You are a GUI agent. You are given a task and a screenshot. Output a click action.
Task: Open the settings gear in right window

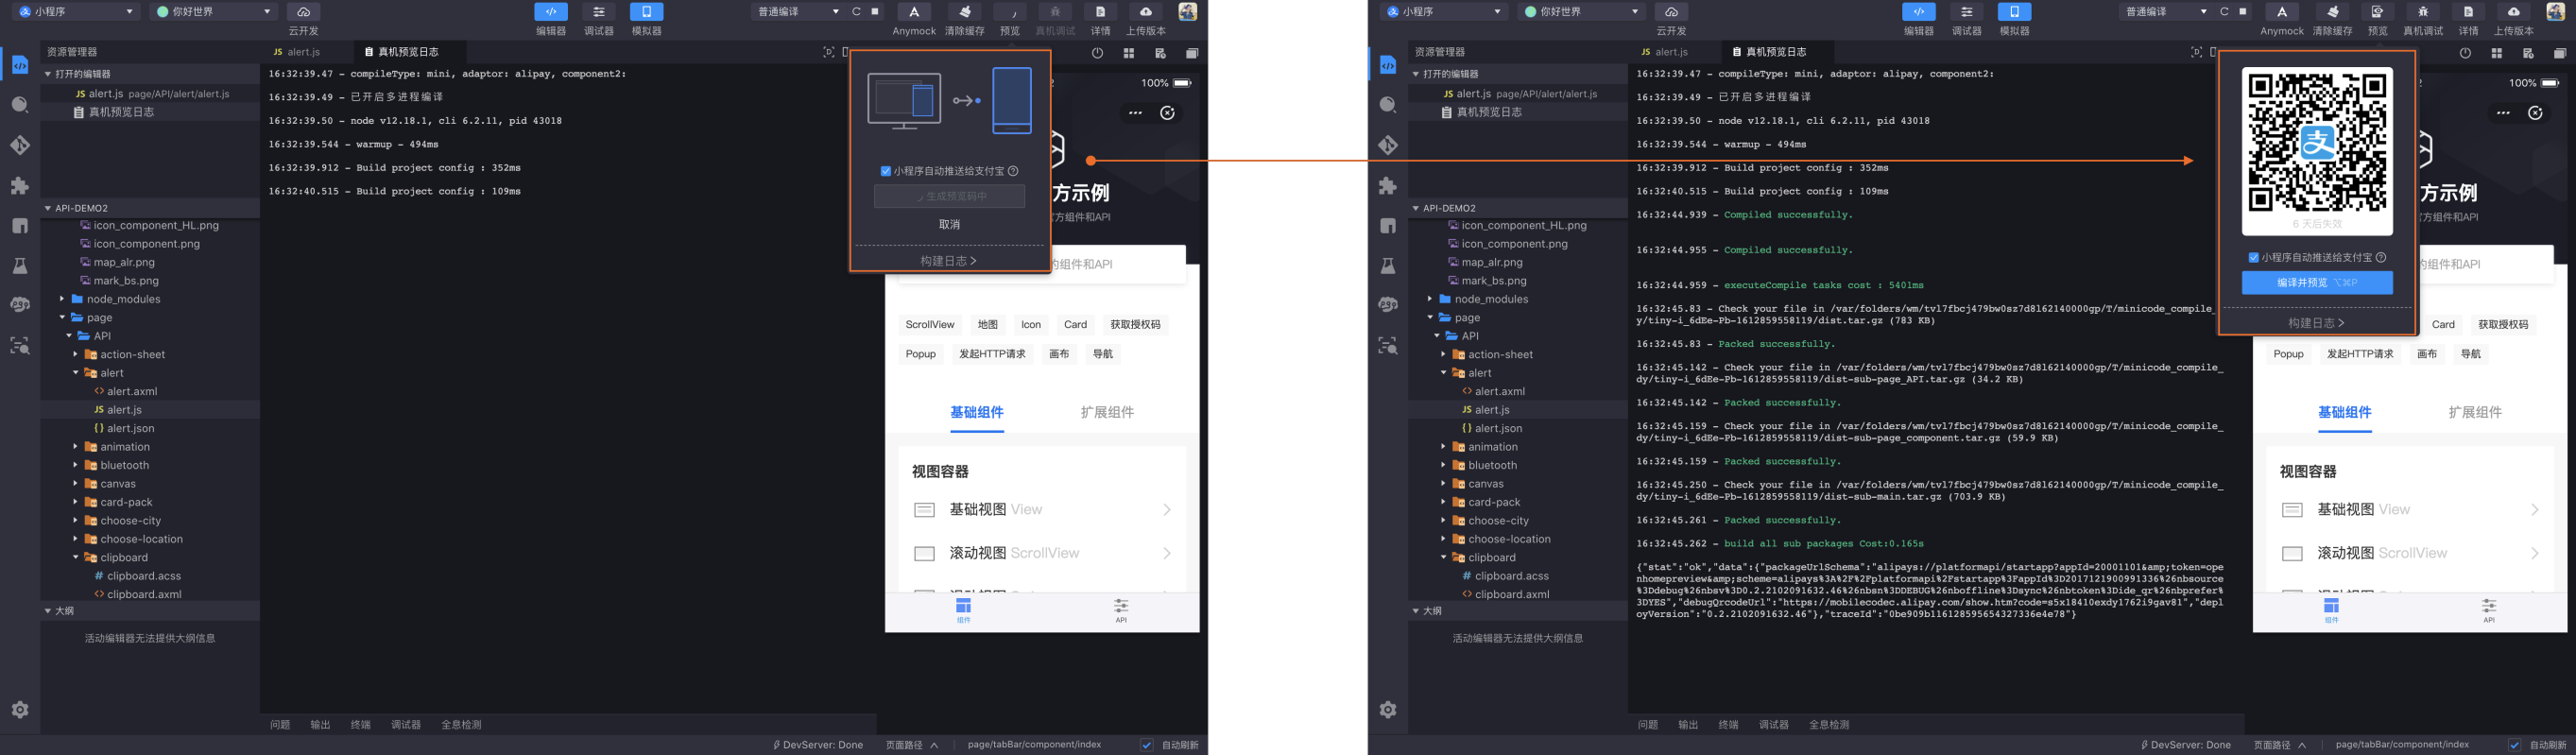pyautogui.click(x=1388, y=710)
